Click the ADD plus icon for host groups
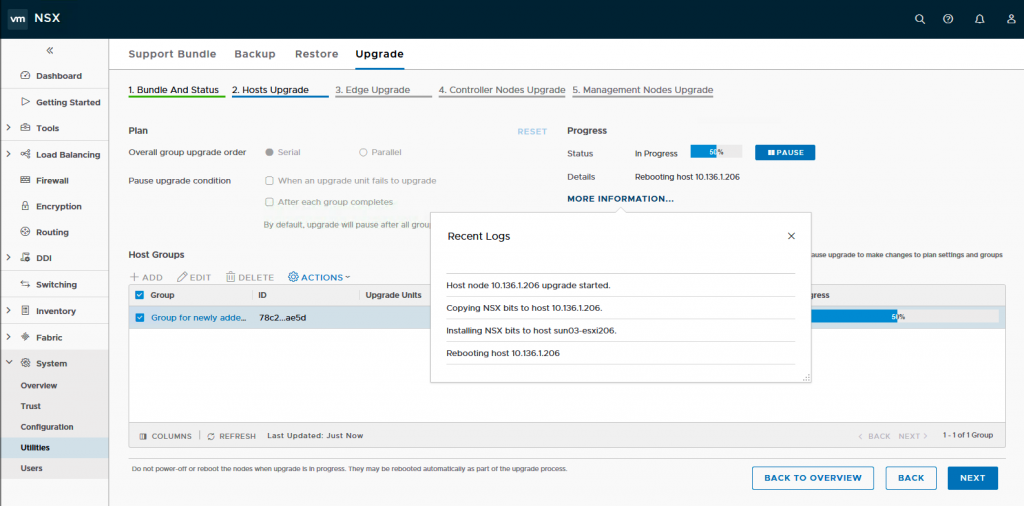The image size is (1024, 506). [134, 277]
